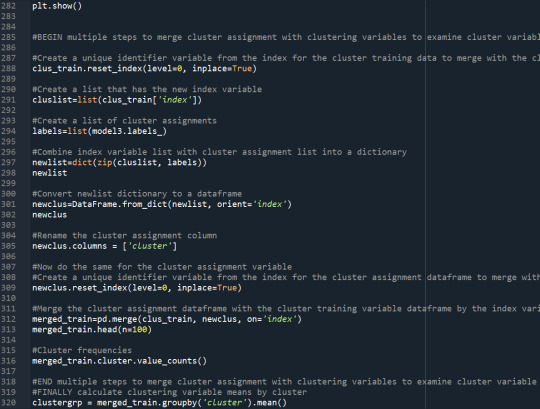Click line number 282 in the gutter
The height and width of the screenshot is (409, 540).
[8, 6]
